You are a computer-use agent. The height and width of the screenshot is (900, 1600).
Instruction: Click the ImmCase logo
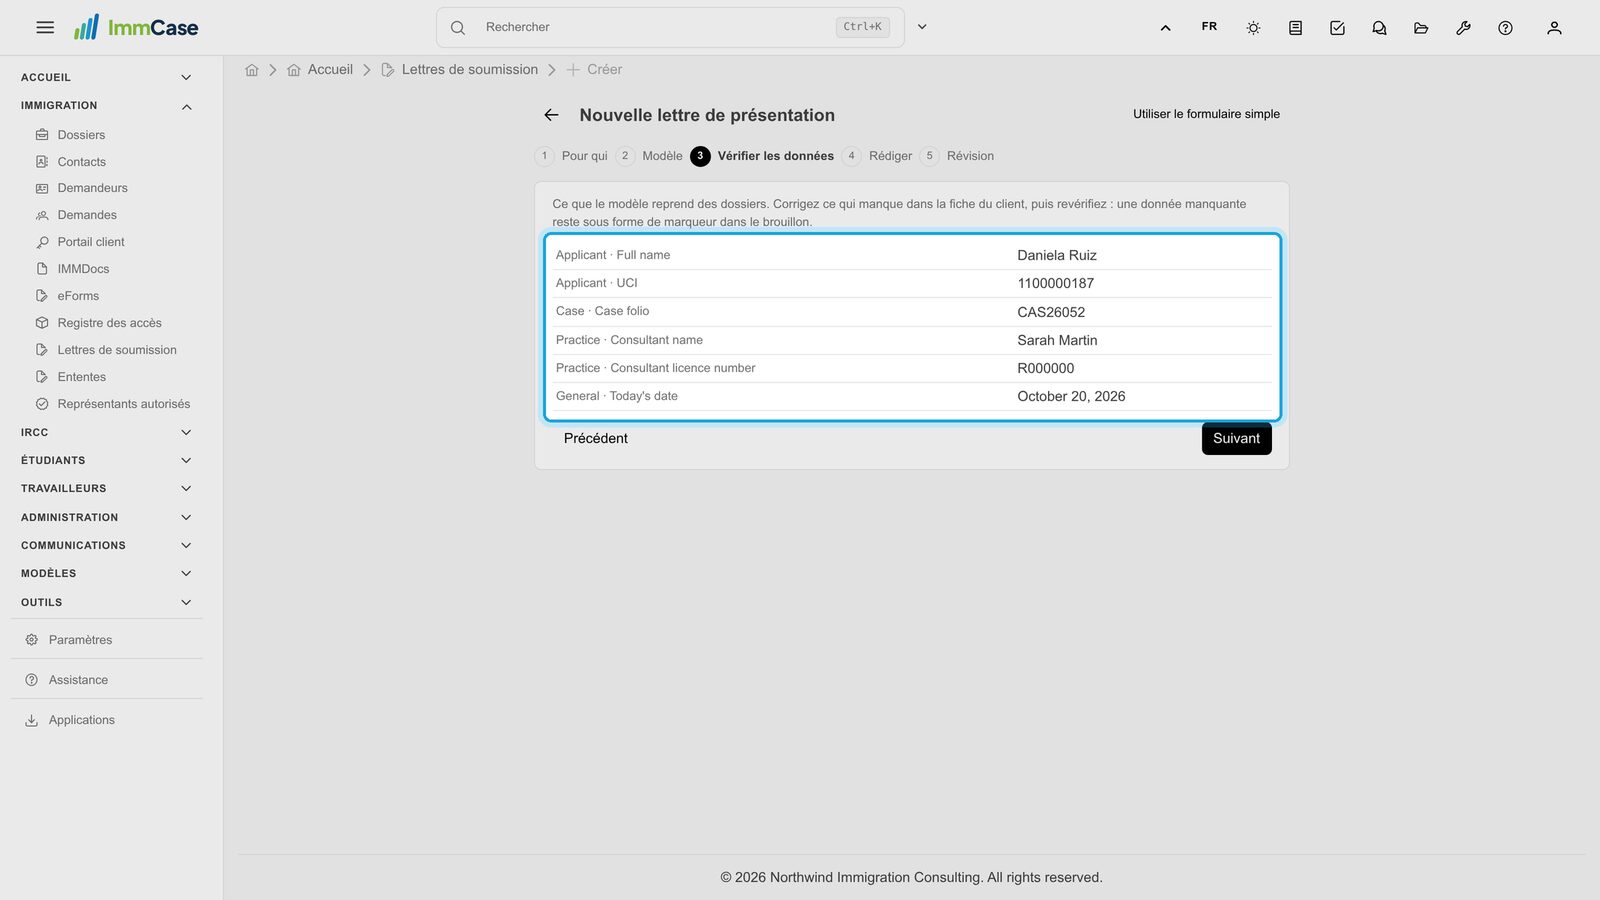(x=136, y=27)
